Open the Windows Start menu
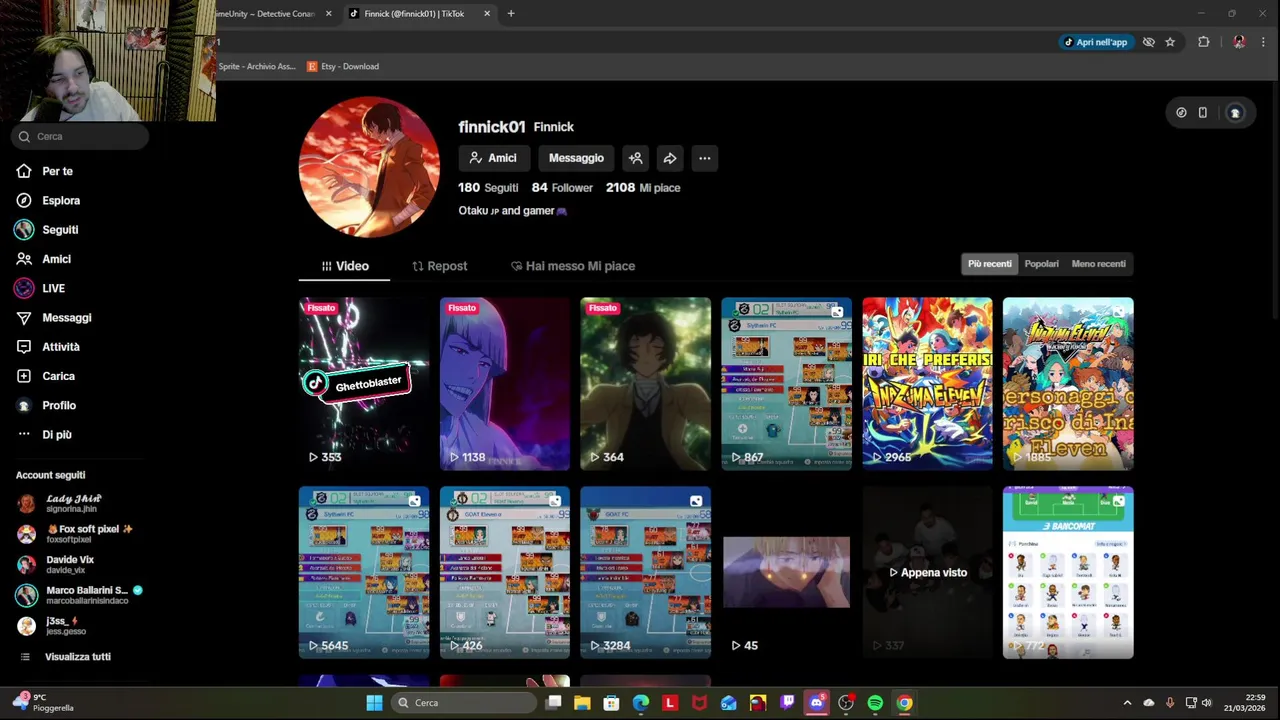Viewport: 1280px width, 720px height. pyautogui.click(x=374, y=703)
